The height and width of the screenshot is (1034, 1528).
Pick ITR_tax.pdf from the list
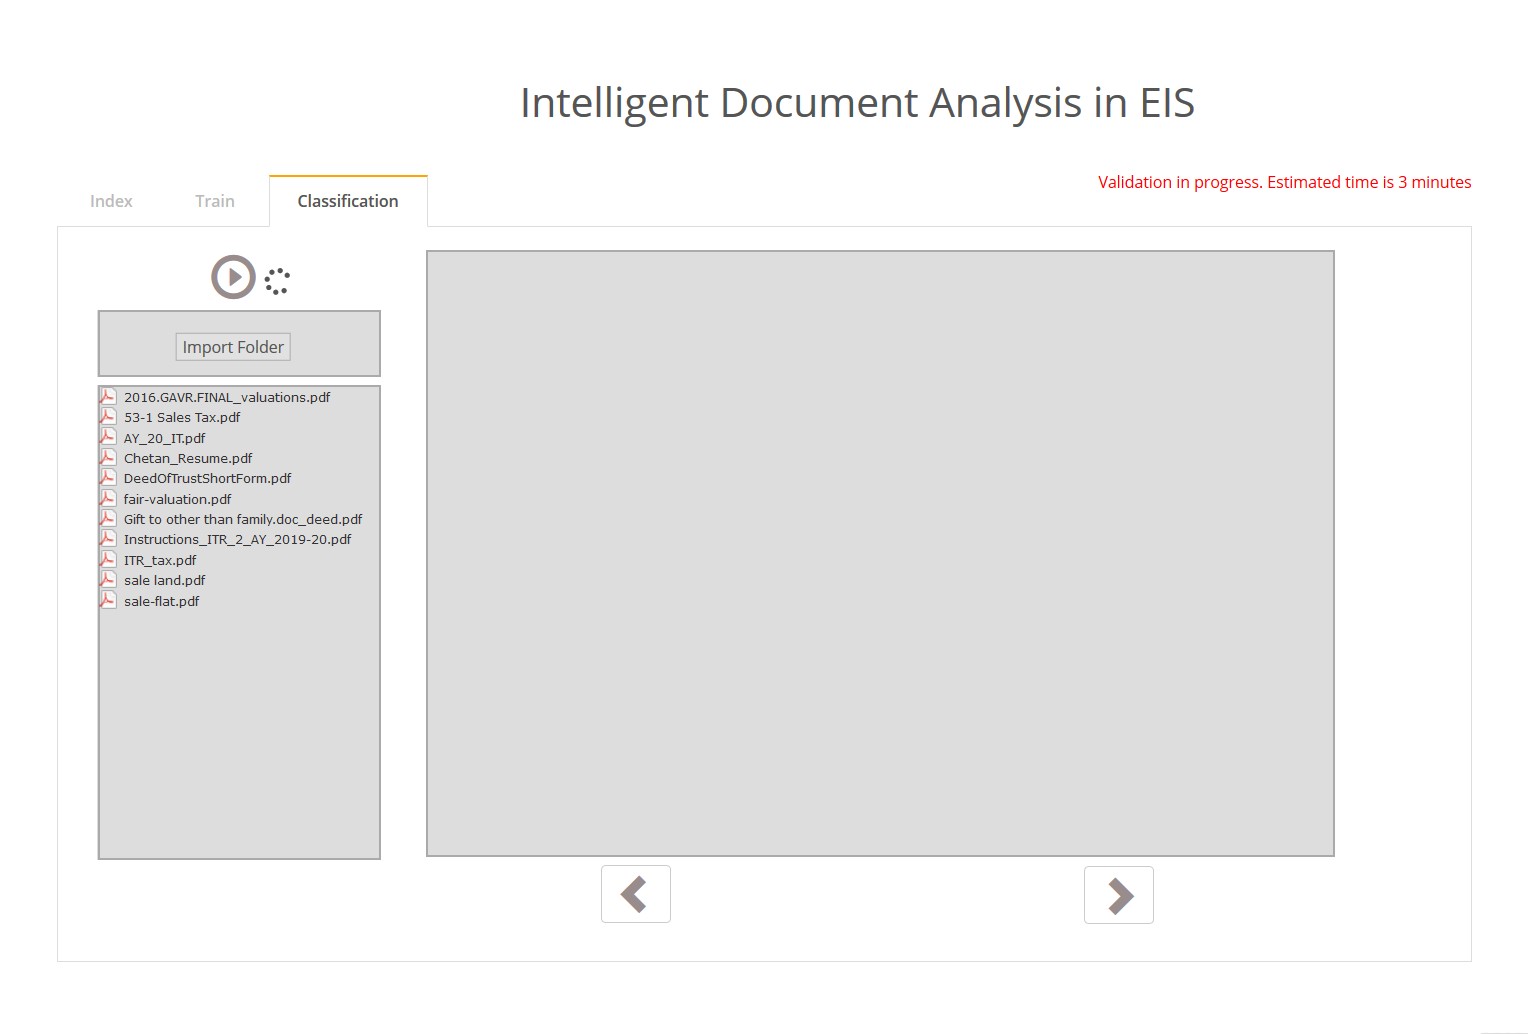160,560
